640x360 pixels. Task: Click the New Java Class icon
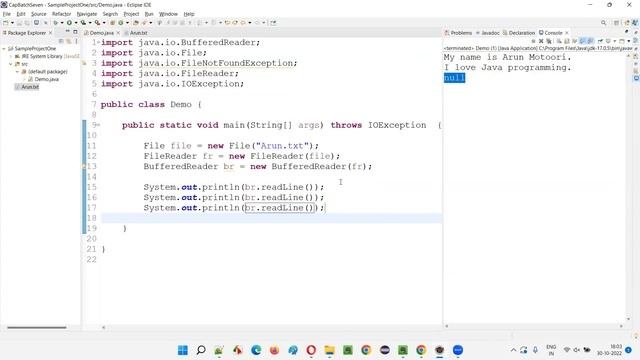pos(120,23)
